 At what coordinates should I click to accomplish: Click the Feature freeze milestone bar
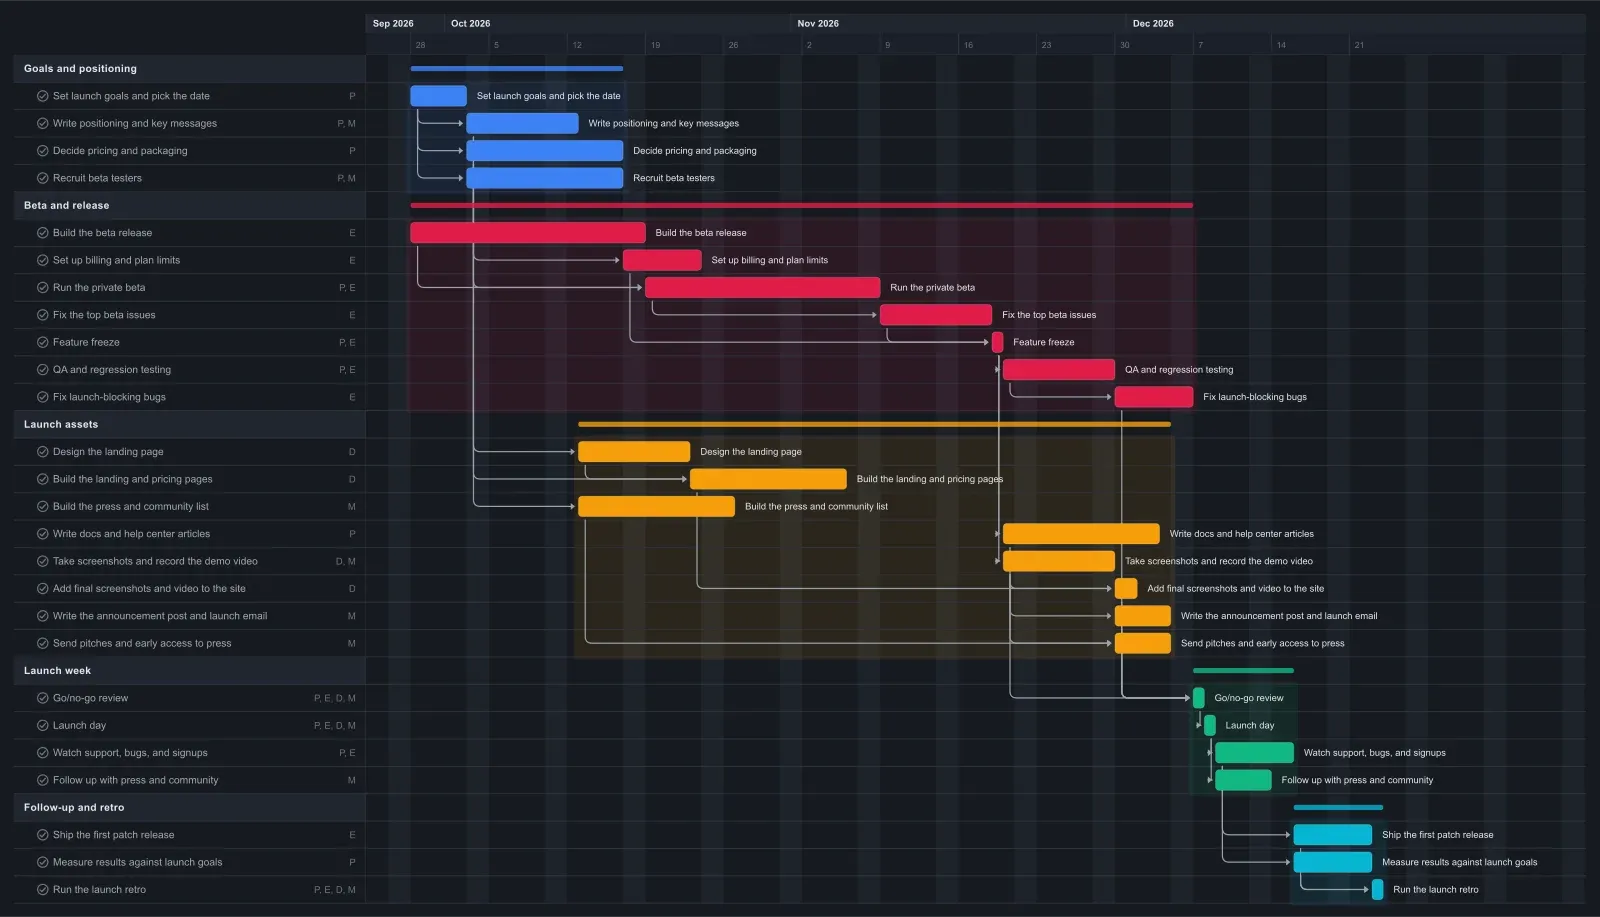997,342
